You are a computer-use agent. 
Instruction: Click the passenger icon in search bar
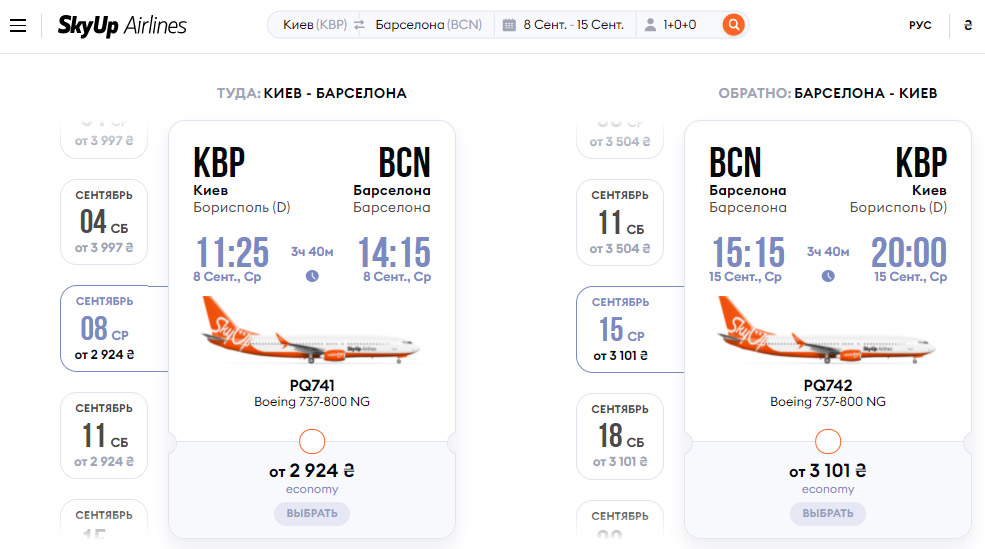[651, 25]
